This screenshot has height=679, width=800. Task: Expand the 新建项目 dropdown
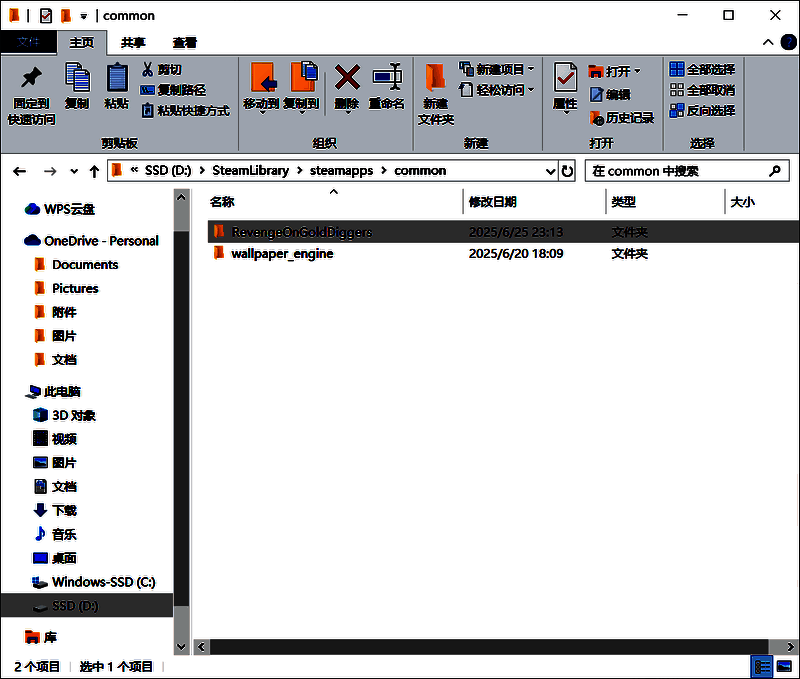pyautogui.click(x=531, y=69)
